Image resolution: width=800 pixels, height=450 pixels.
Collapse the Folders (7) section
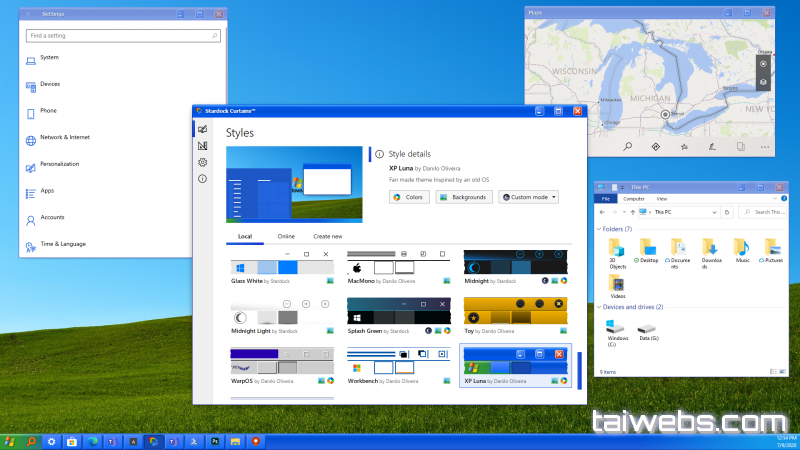599,229
